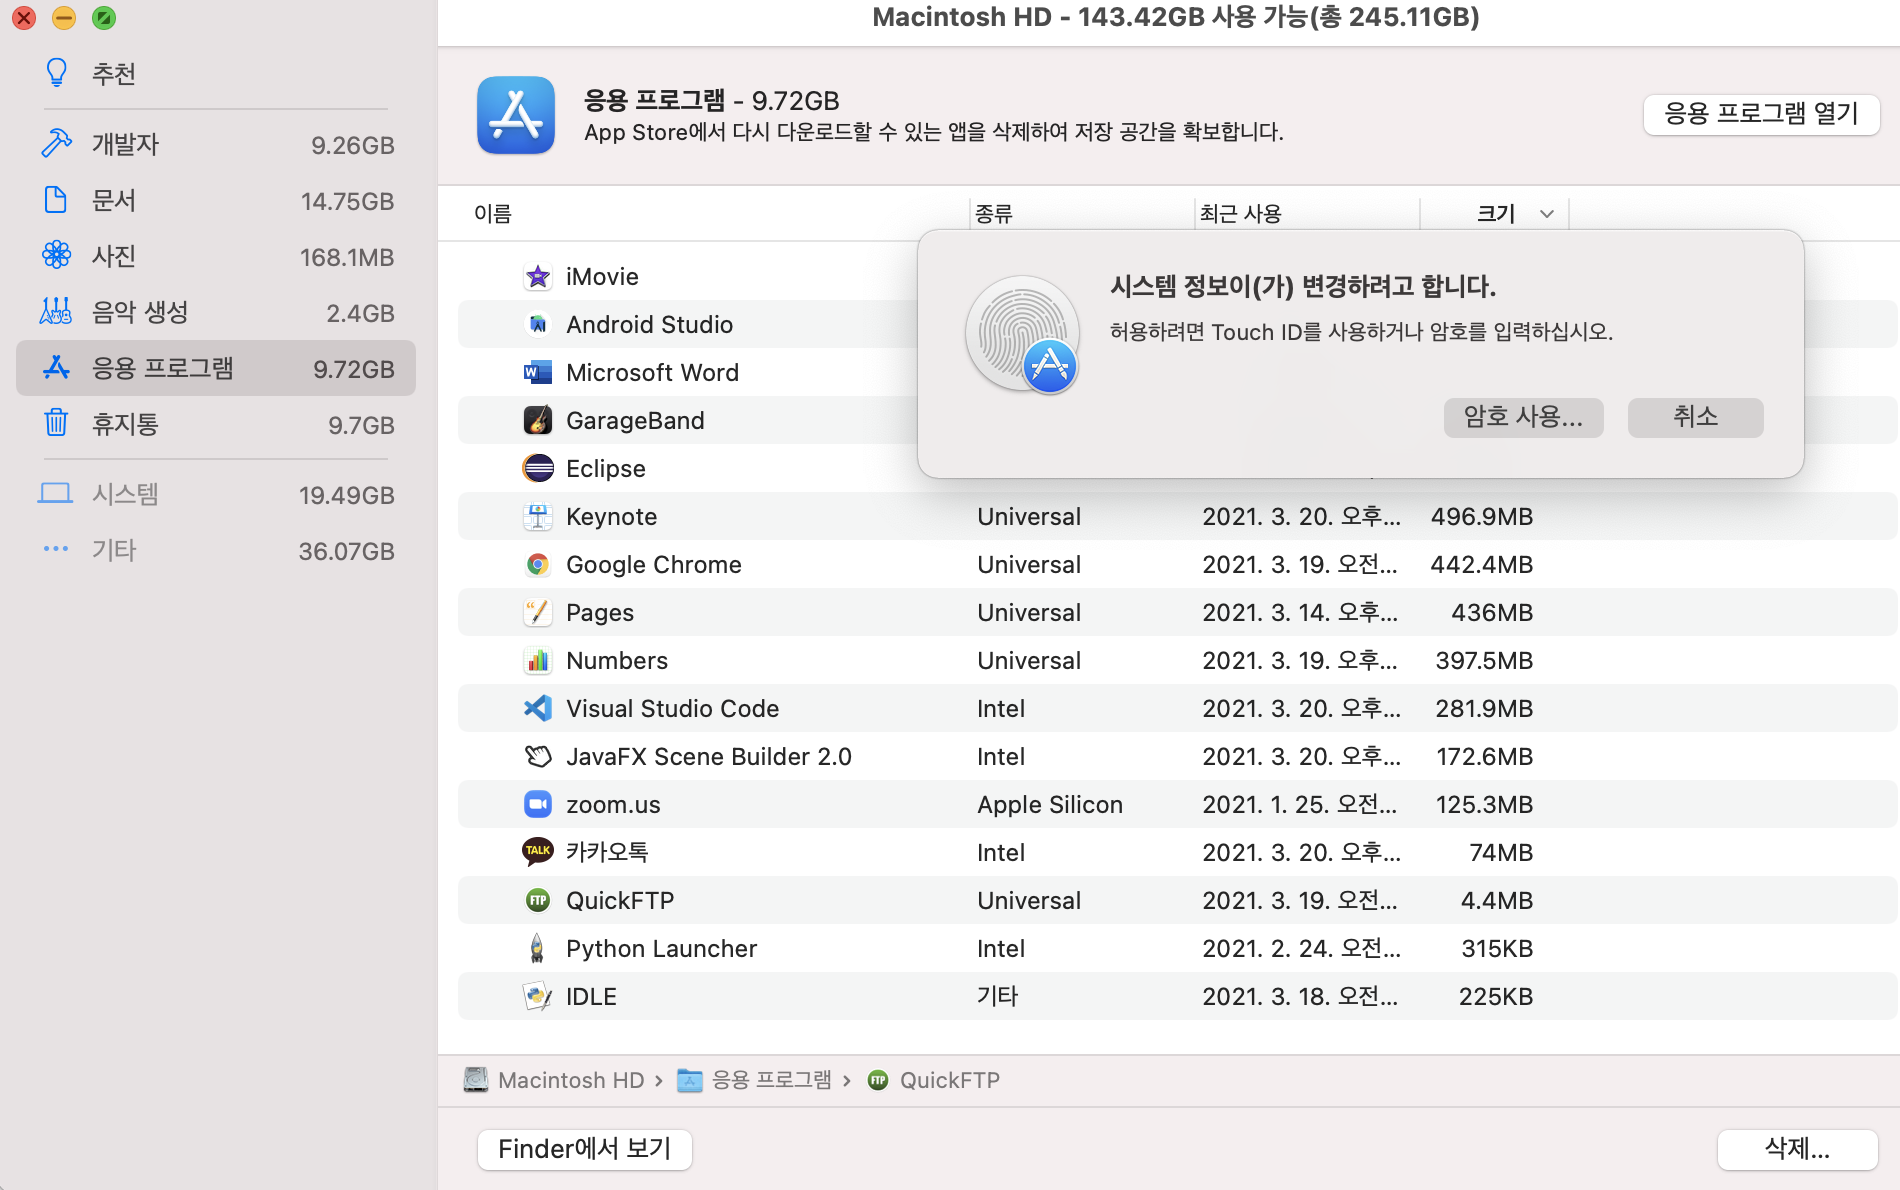Click the 삭제... button
The height and width of the screenshot is (1190, 1900).
pyautogui.click(x=1797, y=1149)
